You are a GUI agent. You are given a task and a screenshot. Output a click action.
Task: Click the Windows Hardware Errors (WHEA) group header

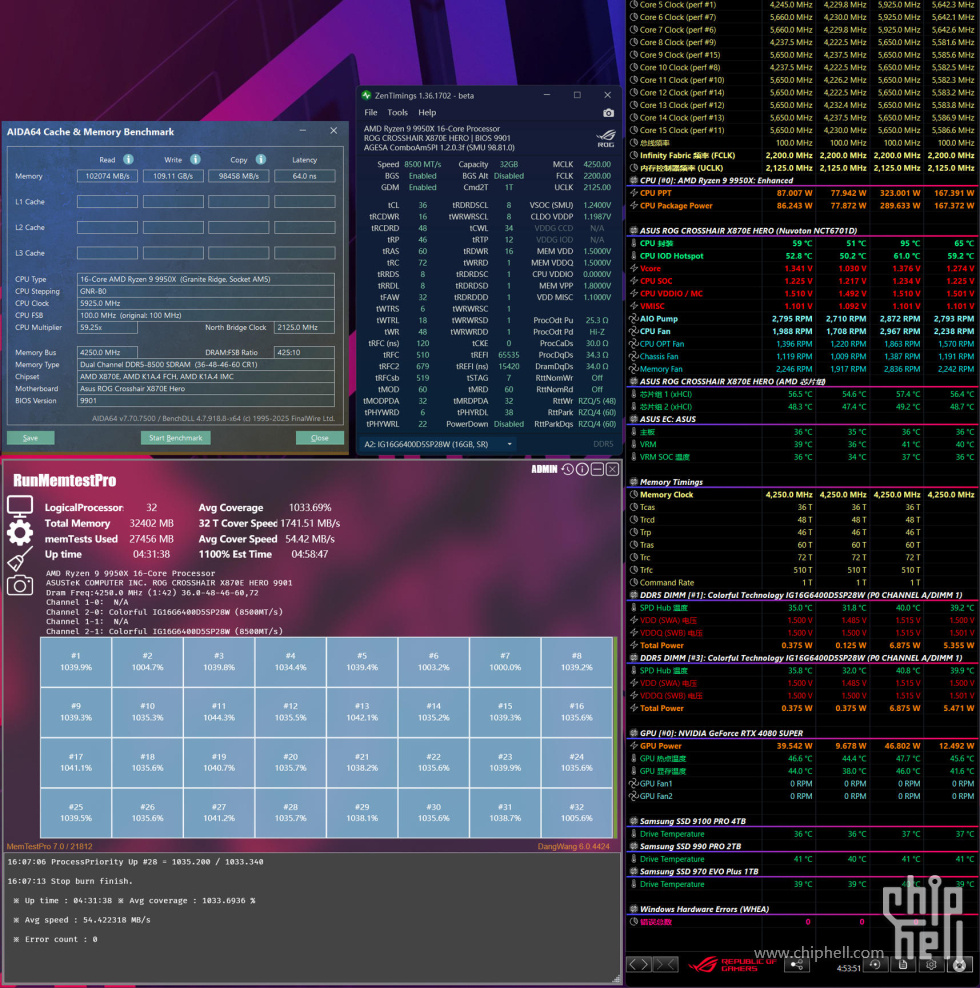tap(705, 909)
